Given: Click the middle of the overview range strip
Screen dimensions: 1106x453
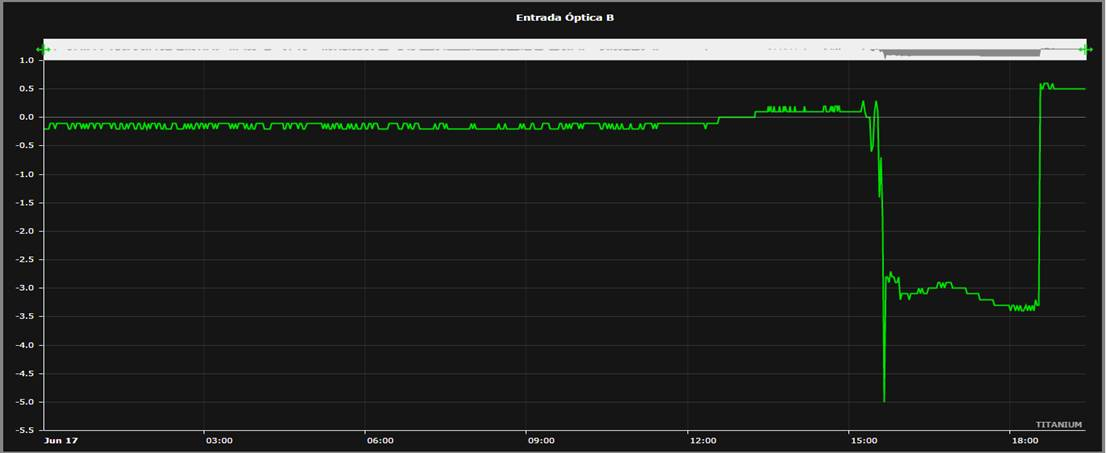Looking at the screenshot, I should click(564, 49).
